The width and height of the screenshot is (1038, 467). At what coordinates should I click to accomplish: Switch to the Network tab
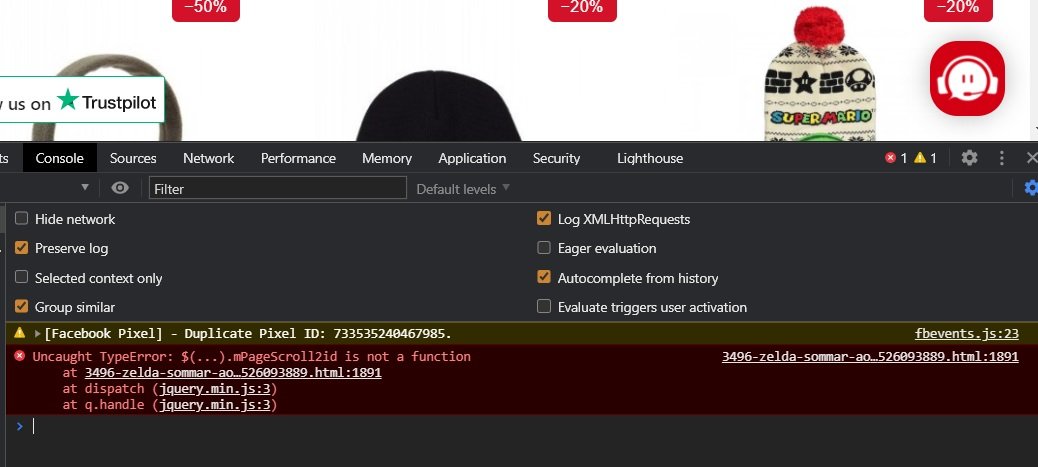(209, 158)
